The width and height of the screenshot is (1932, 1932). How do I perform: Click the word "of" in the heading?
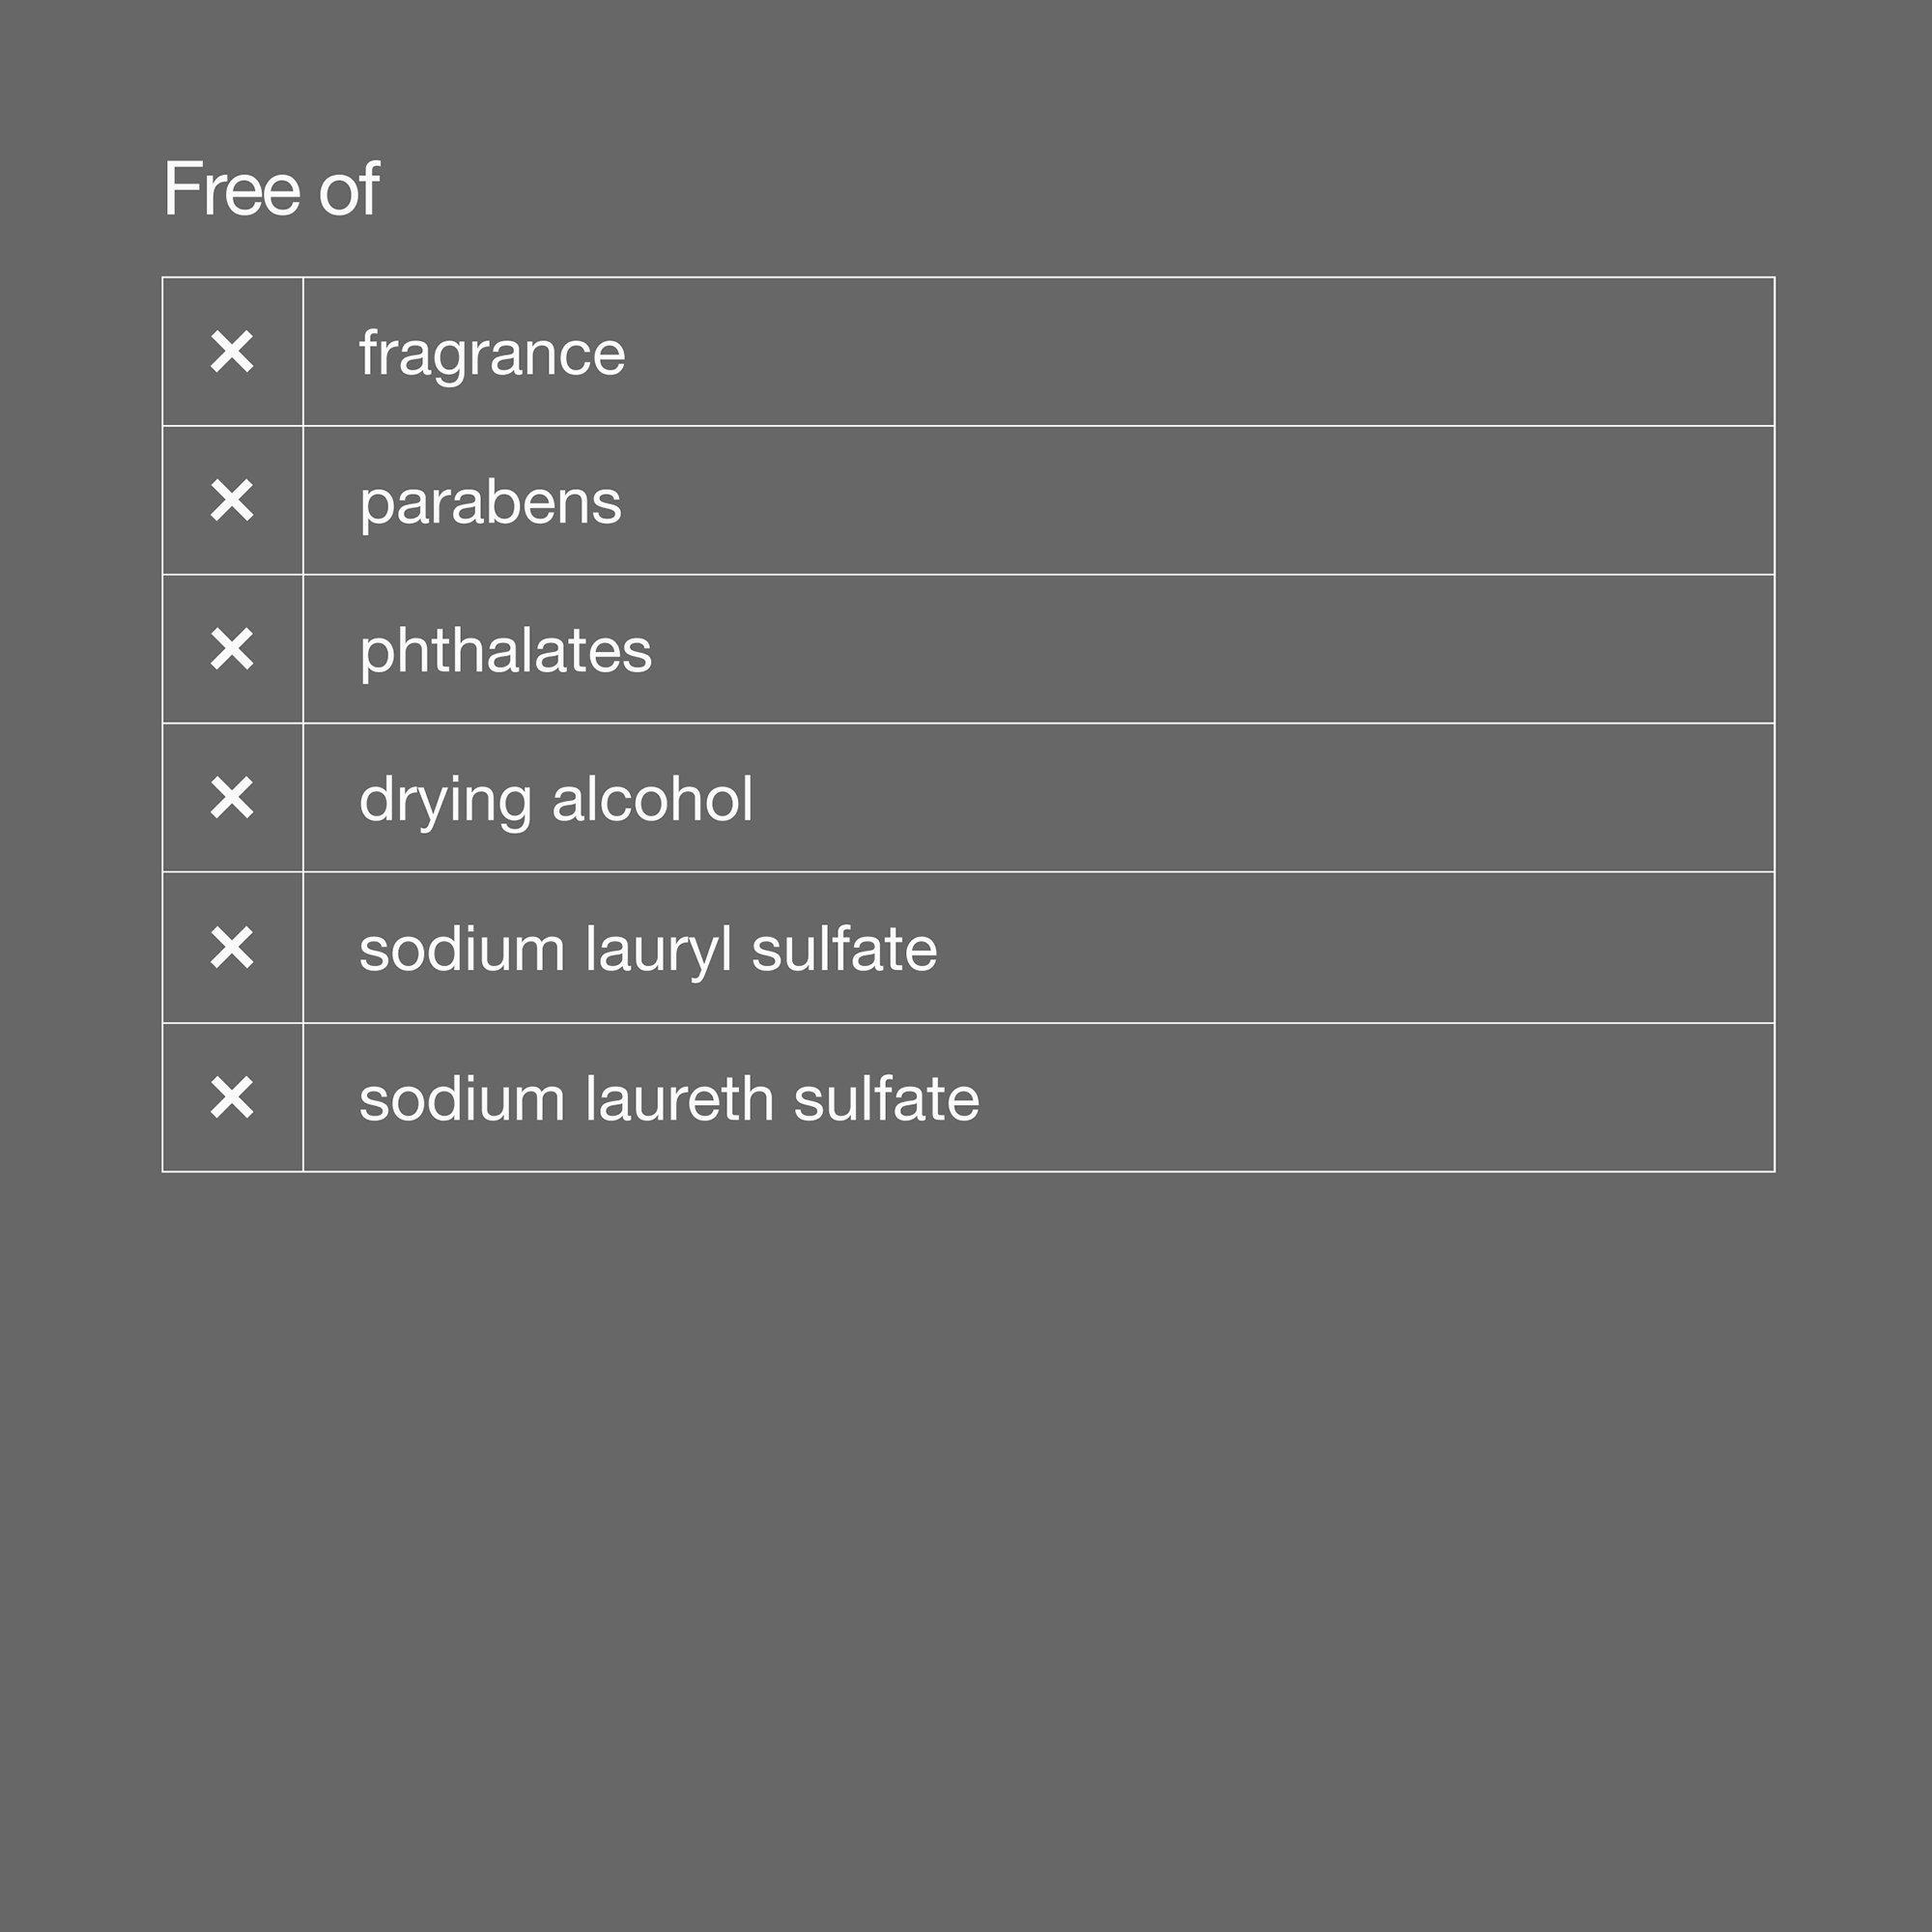tap(349, 189)
